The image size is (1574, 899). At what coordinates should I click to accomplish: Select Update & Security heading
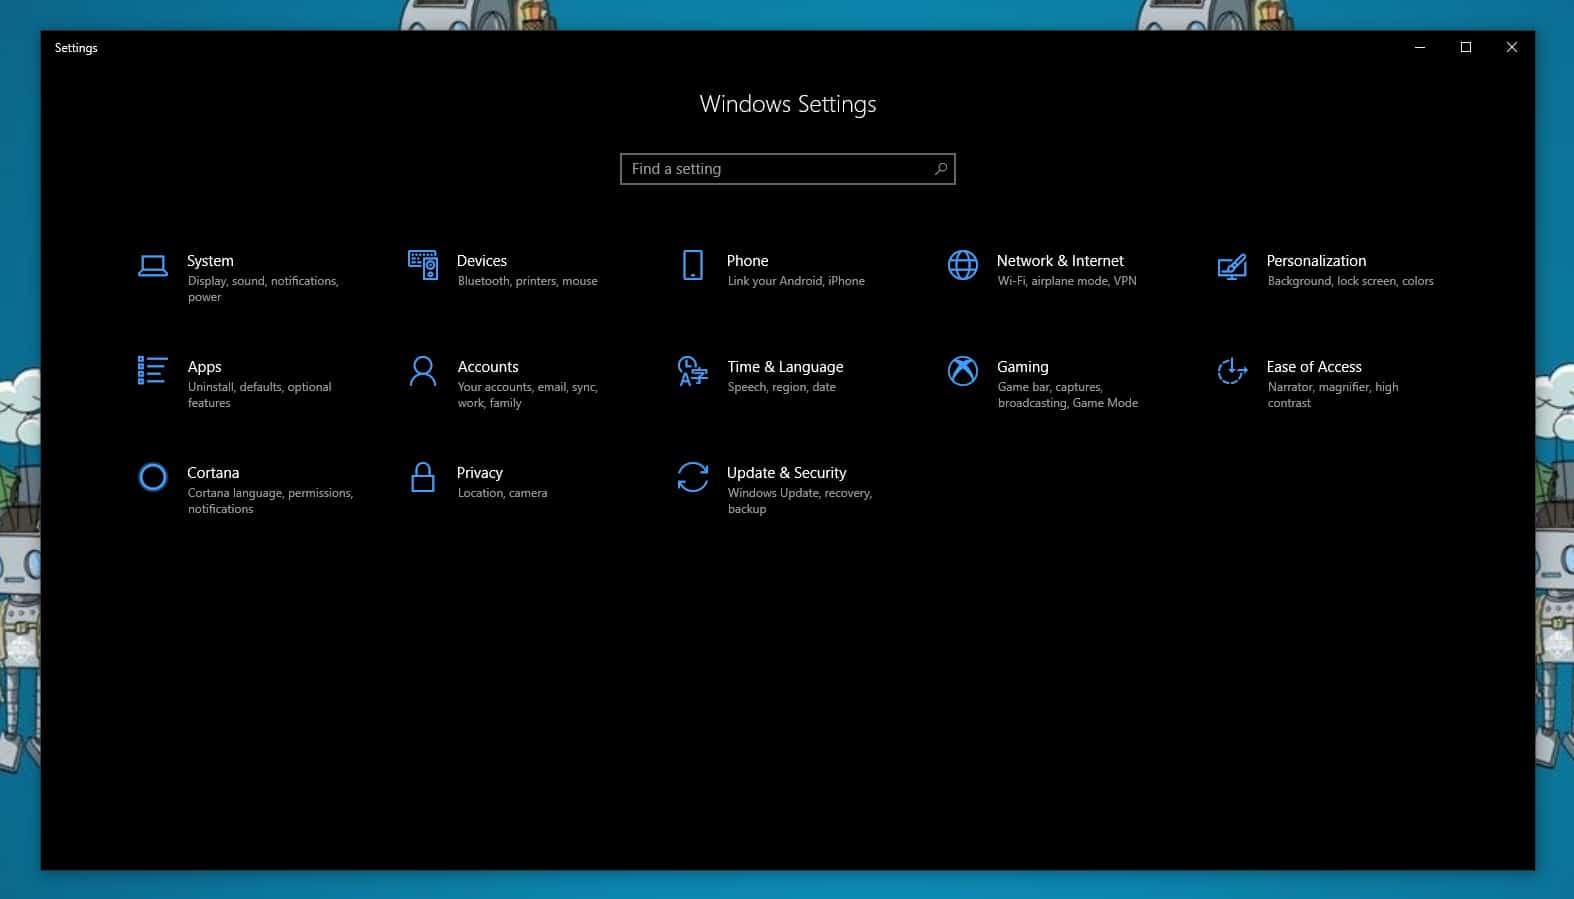pyautogui.click(x=787, y=473)
